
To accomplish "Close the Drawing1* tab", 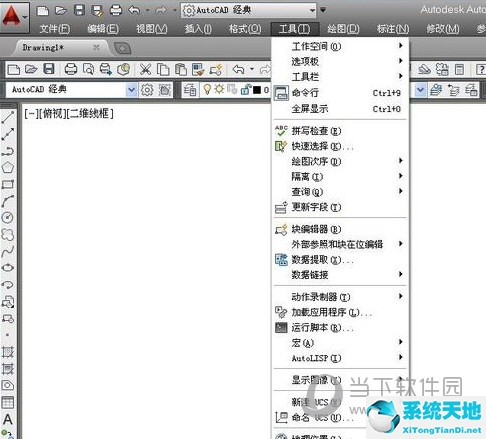I will click(96, 48).
